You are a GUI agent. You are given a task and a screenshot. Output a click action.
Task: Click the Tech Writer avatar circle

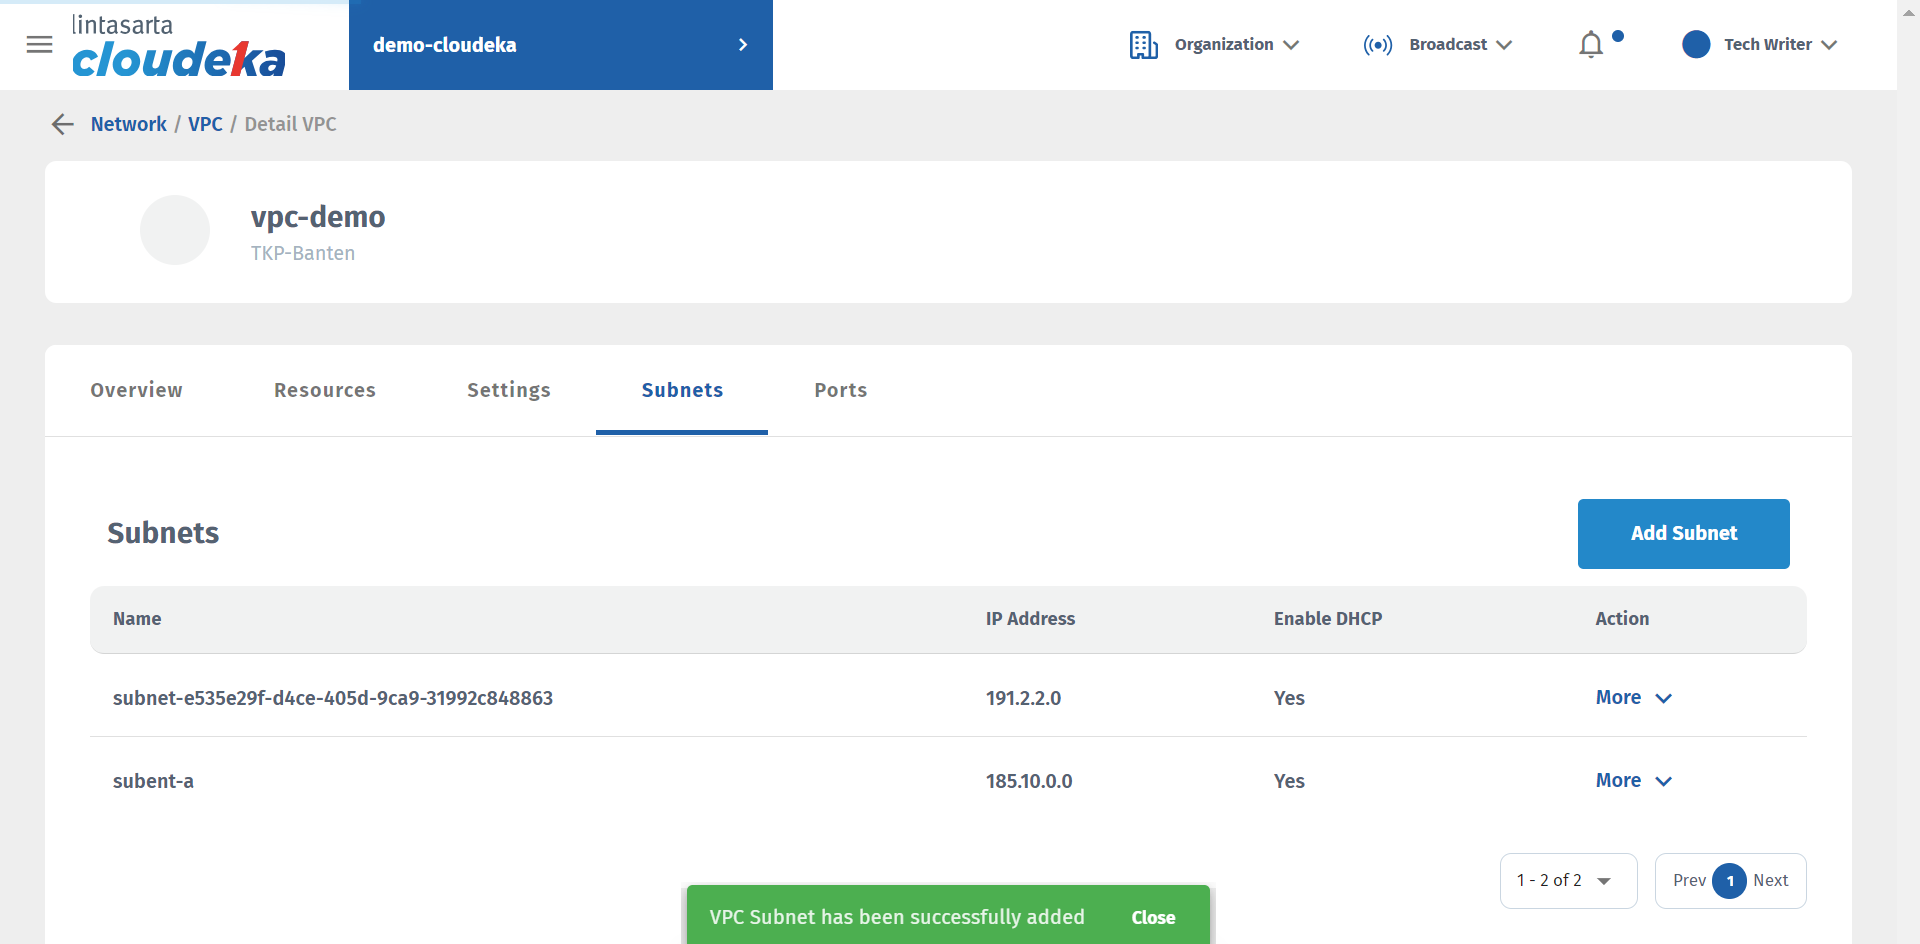pyautogui.click(x=1696, y=45)
